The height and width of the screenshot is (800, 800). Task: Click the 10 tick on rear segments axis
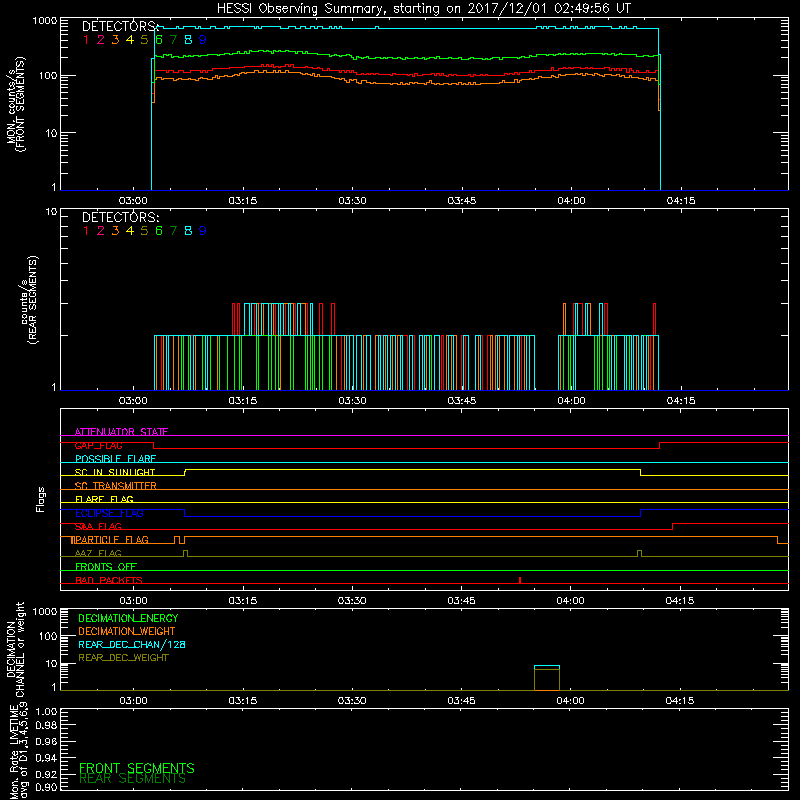click(x=52, y=212)
